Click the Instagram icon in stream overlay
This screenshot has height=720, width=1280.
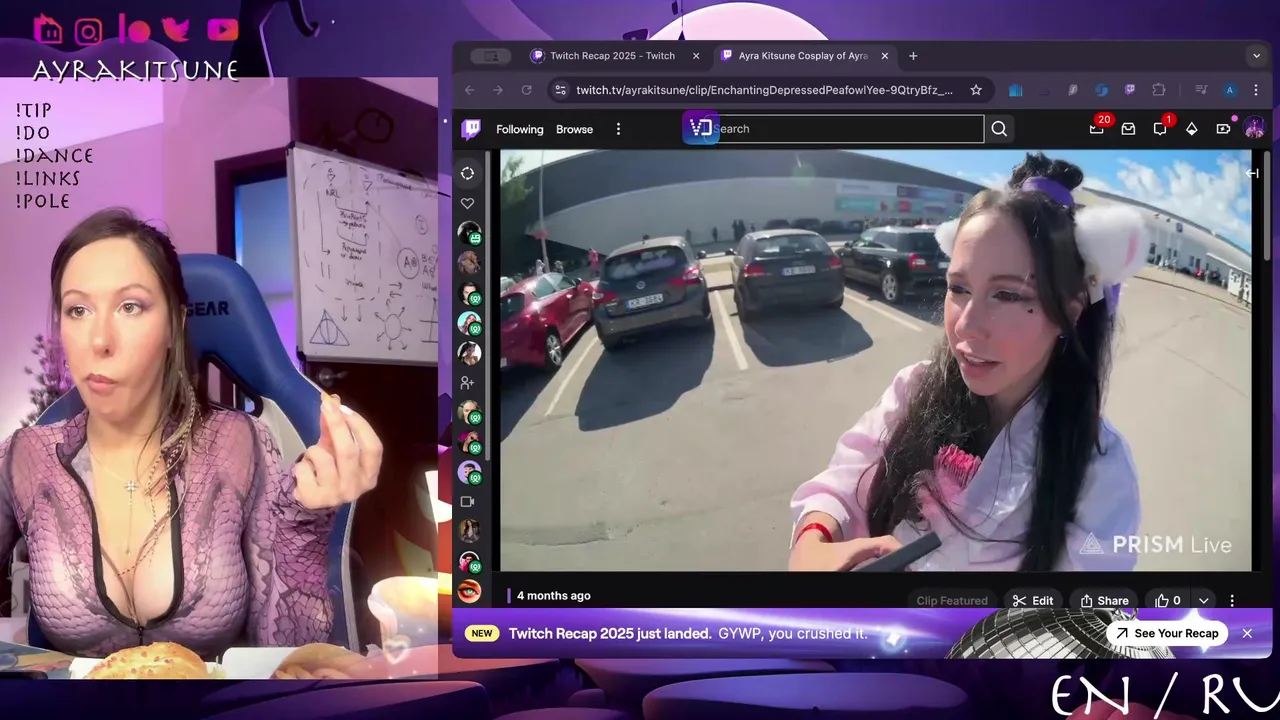tap(89, 32)
